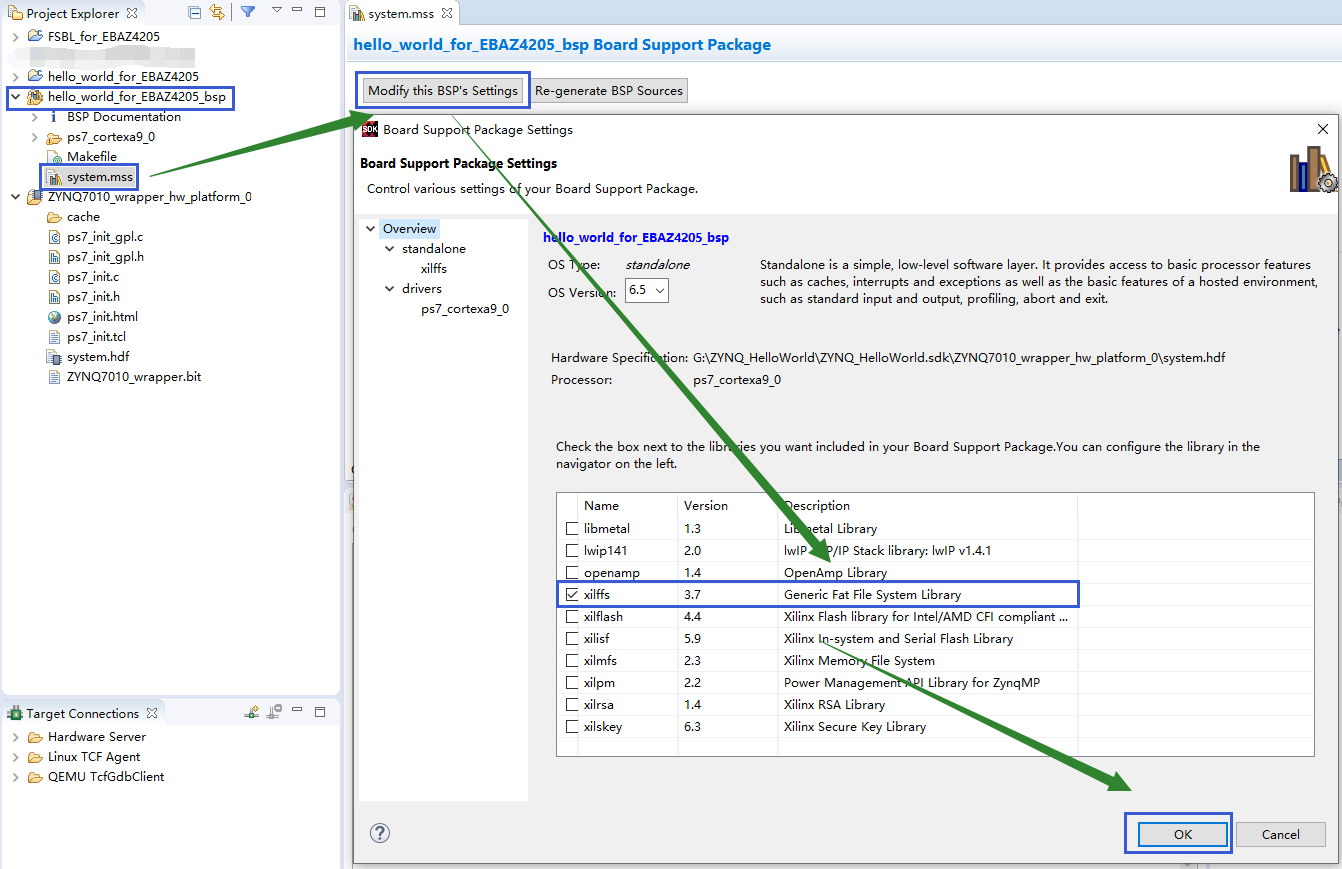Select the Target Connections tab
Image resolution: width=1342 pixels, height=869 pixels.
[82, 713]
